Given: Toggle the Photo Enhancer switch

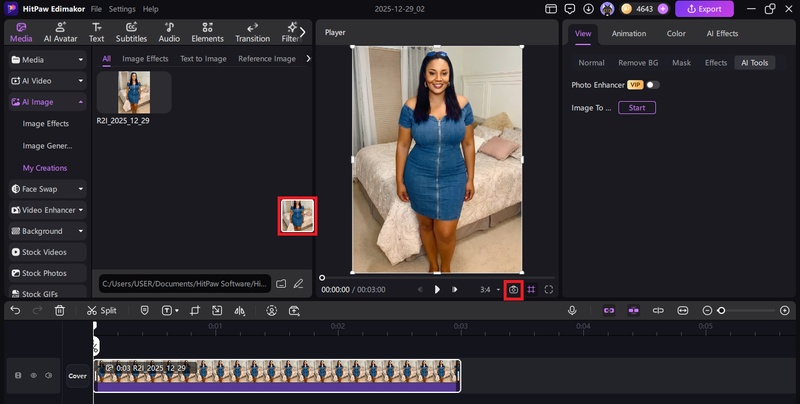Looking at the screenshot, I should [x=653, y=85].
